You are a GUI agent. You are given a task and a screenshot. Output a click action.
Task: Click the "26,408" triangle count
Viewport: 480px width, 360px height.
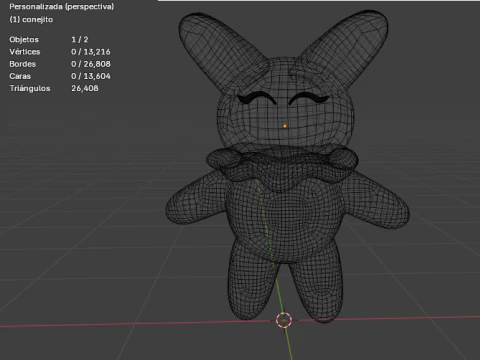pyautogui.click(x=85, y=88)
